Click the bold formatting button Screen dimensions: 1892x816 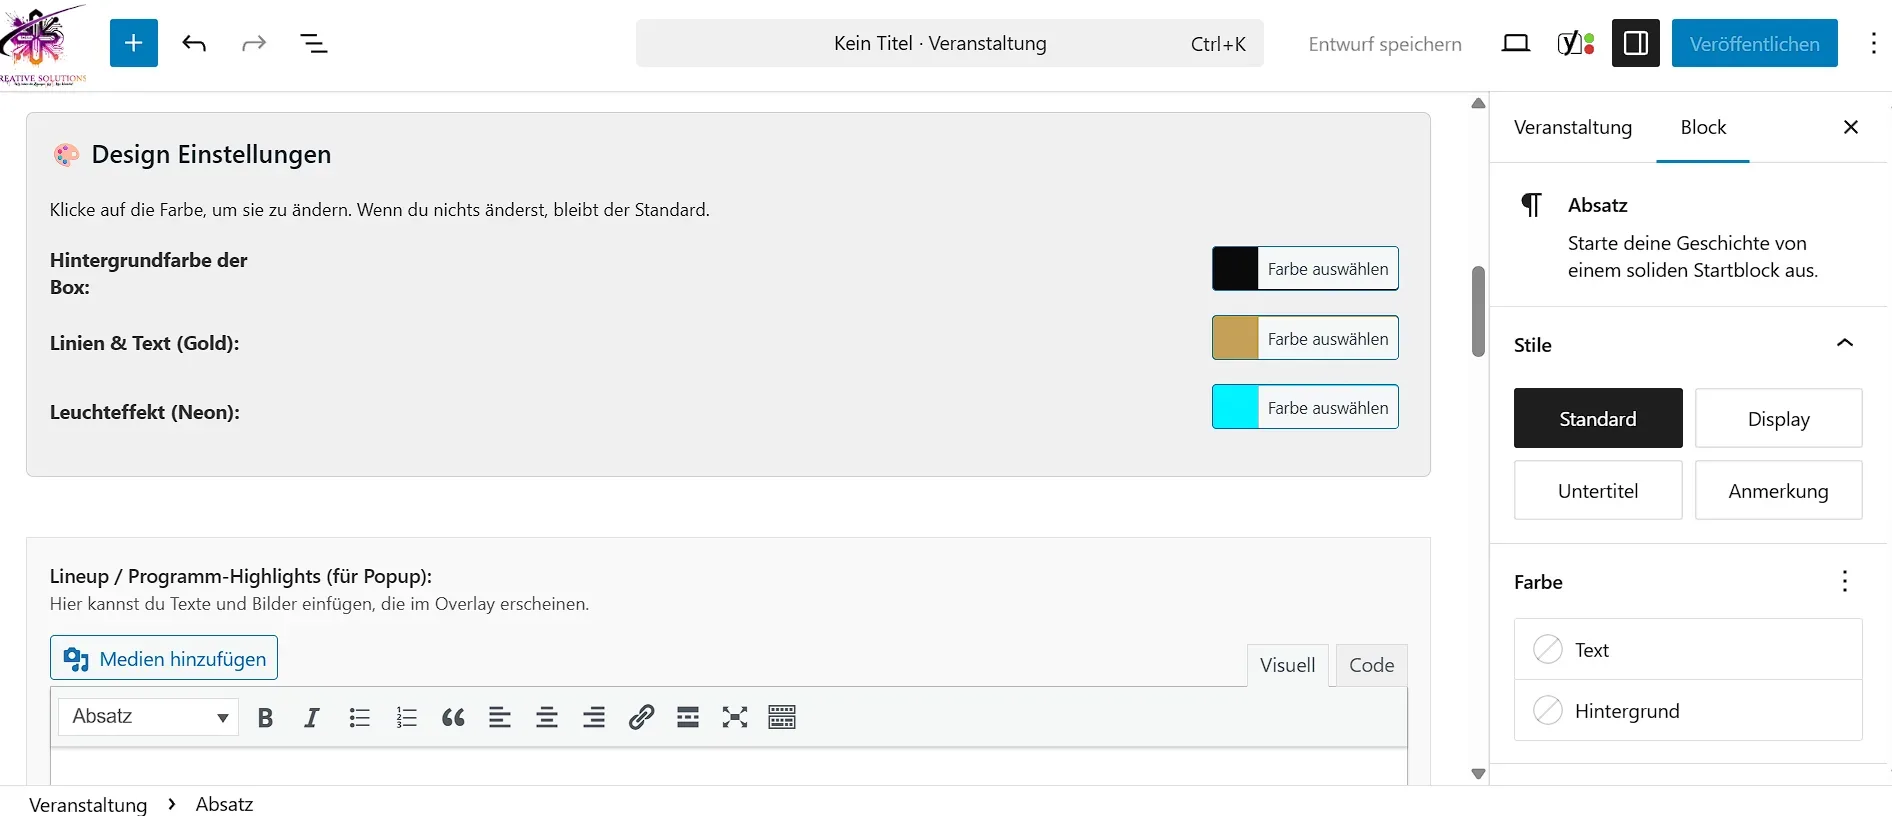265,717
